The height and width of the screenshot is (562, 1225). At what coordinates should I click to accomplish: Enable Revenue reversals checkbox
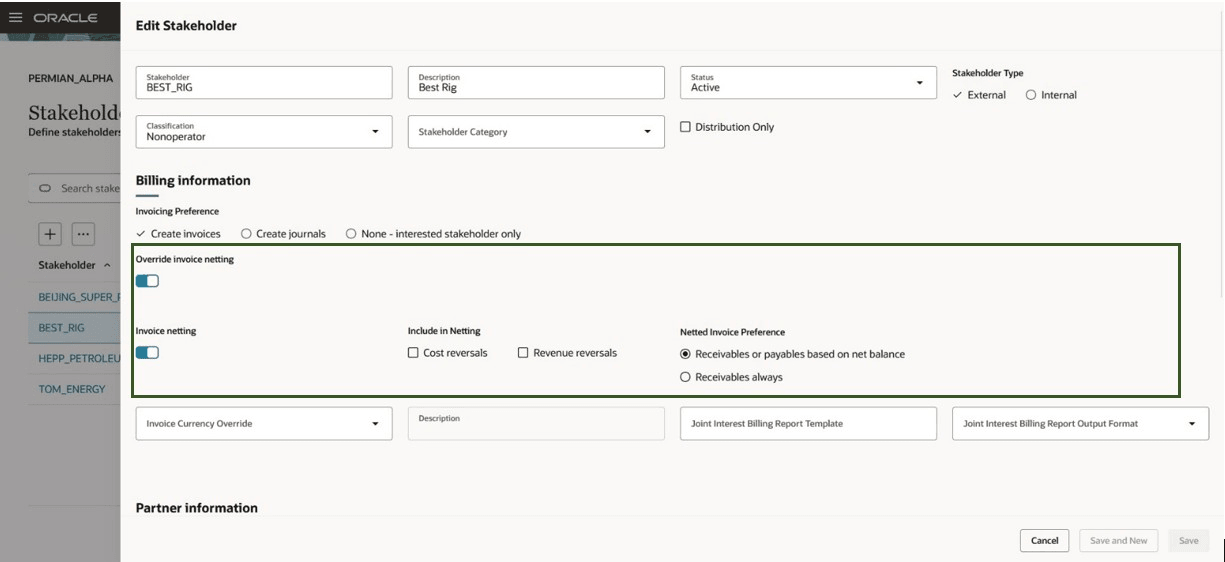[523, 353]
